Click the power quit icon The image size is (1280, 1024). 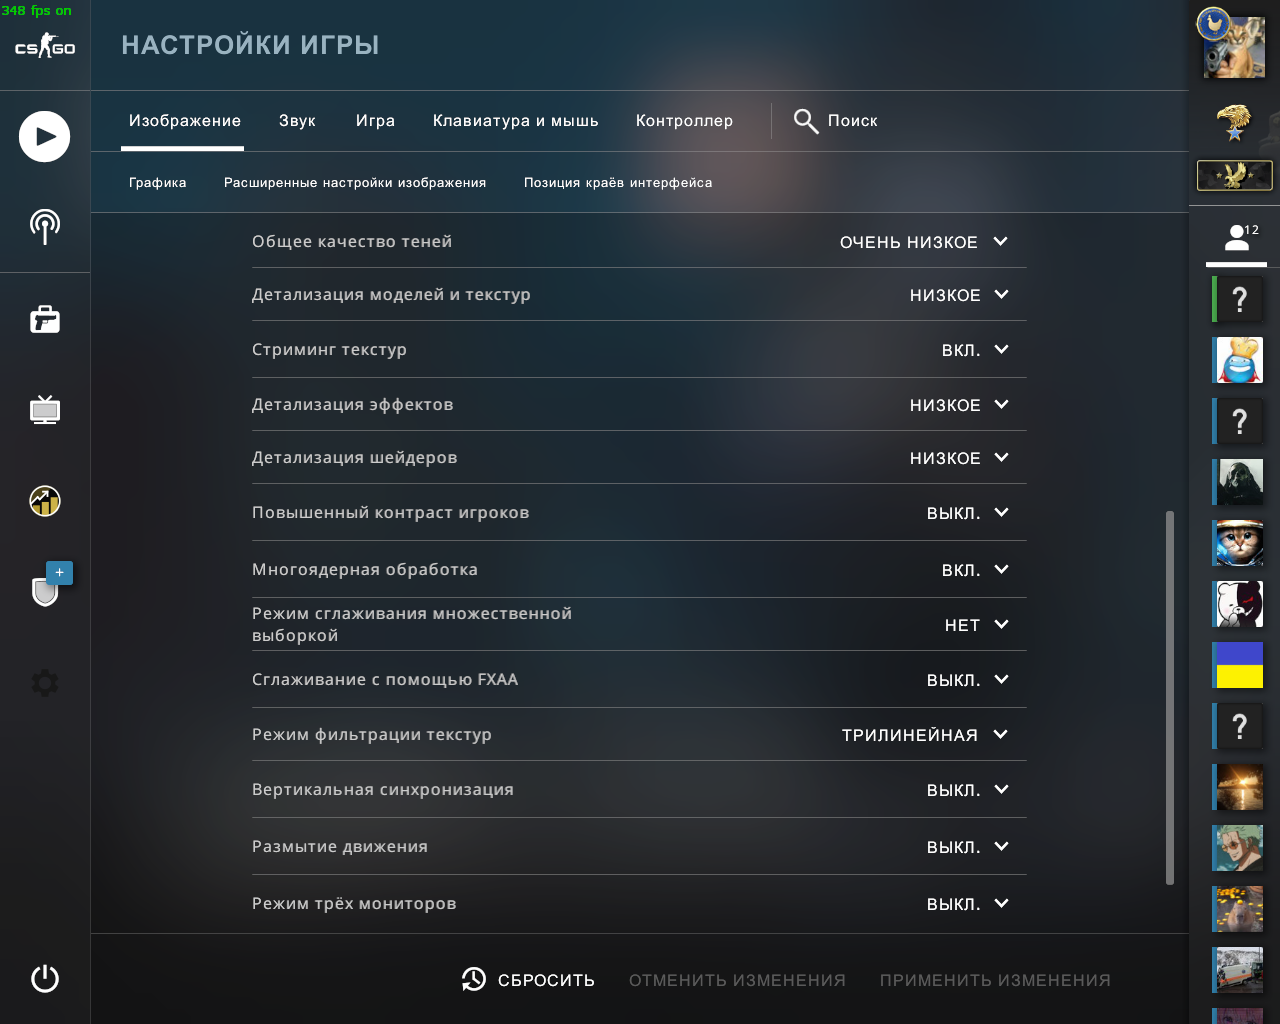pos(44,978)
